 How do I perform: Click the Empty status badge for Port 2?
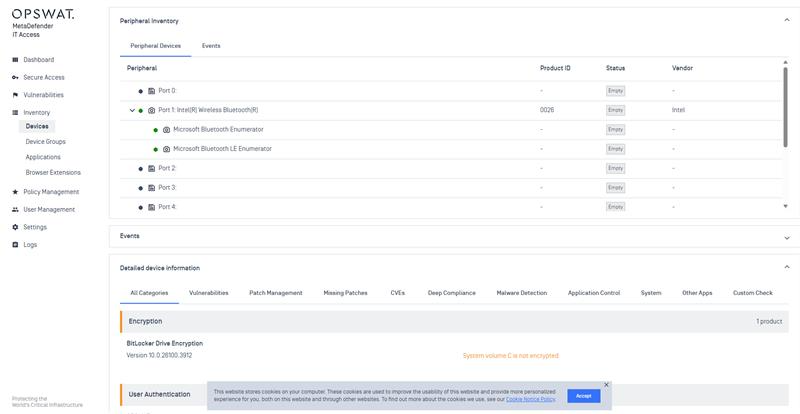[x=615, y=168]
